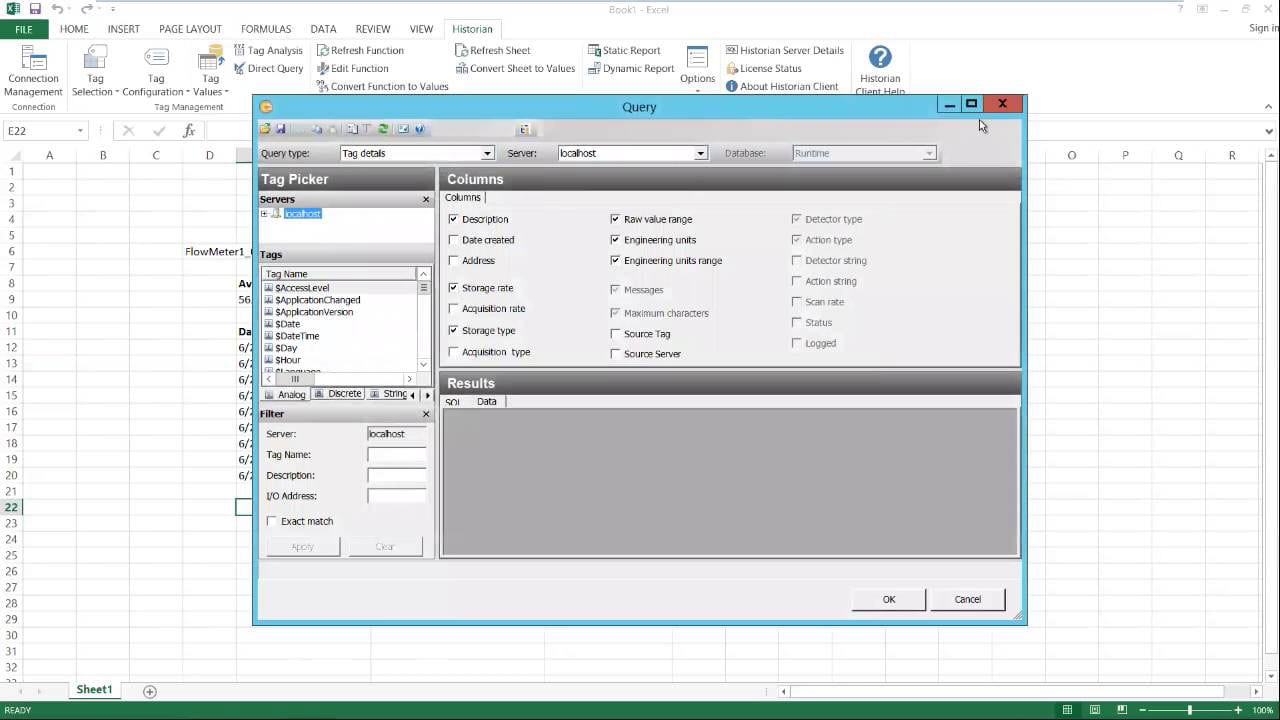Viewport: 1280px width, 720px height.
Task: Enable Acquisition rate column
Action: [x=454, y=309]
